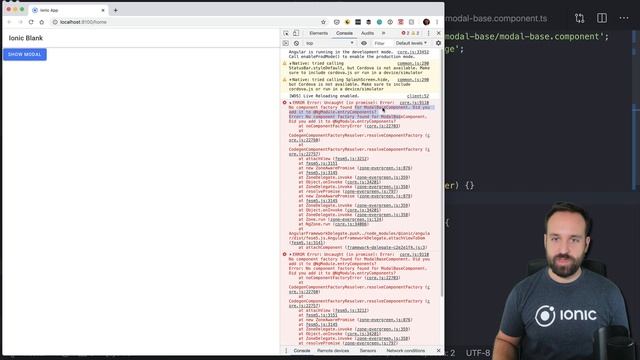Open the client:52 source link
This screenshot has width=640, height=360.
click(x=418, y=96)
